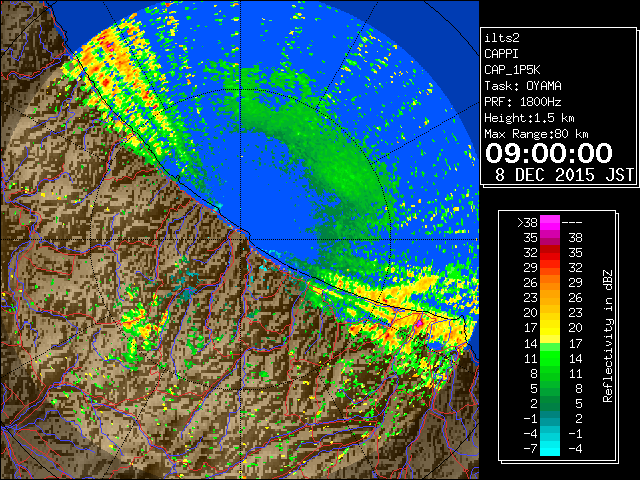Click the 'Task: OYAMA' line

tap(523, 86)
